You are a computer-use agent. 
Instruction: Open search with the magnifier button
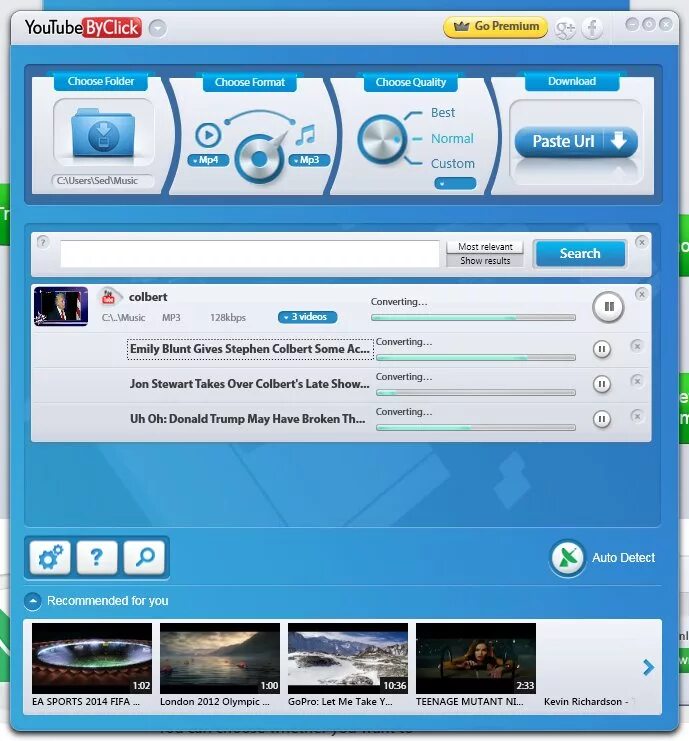tap(144, 558)
